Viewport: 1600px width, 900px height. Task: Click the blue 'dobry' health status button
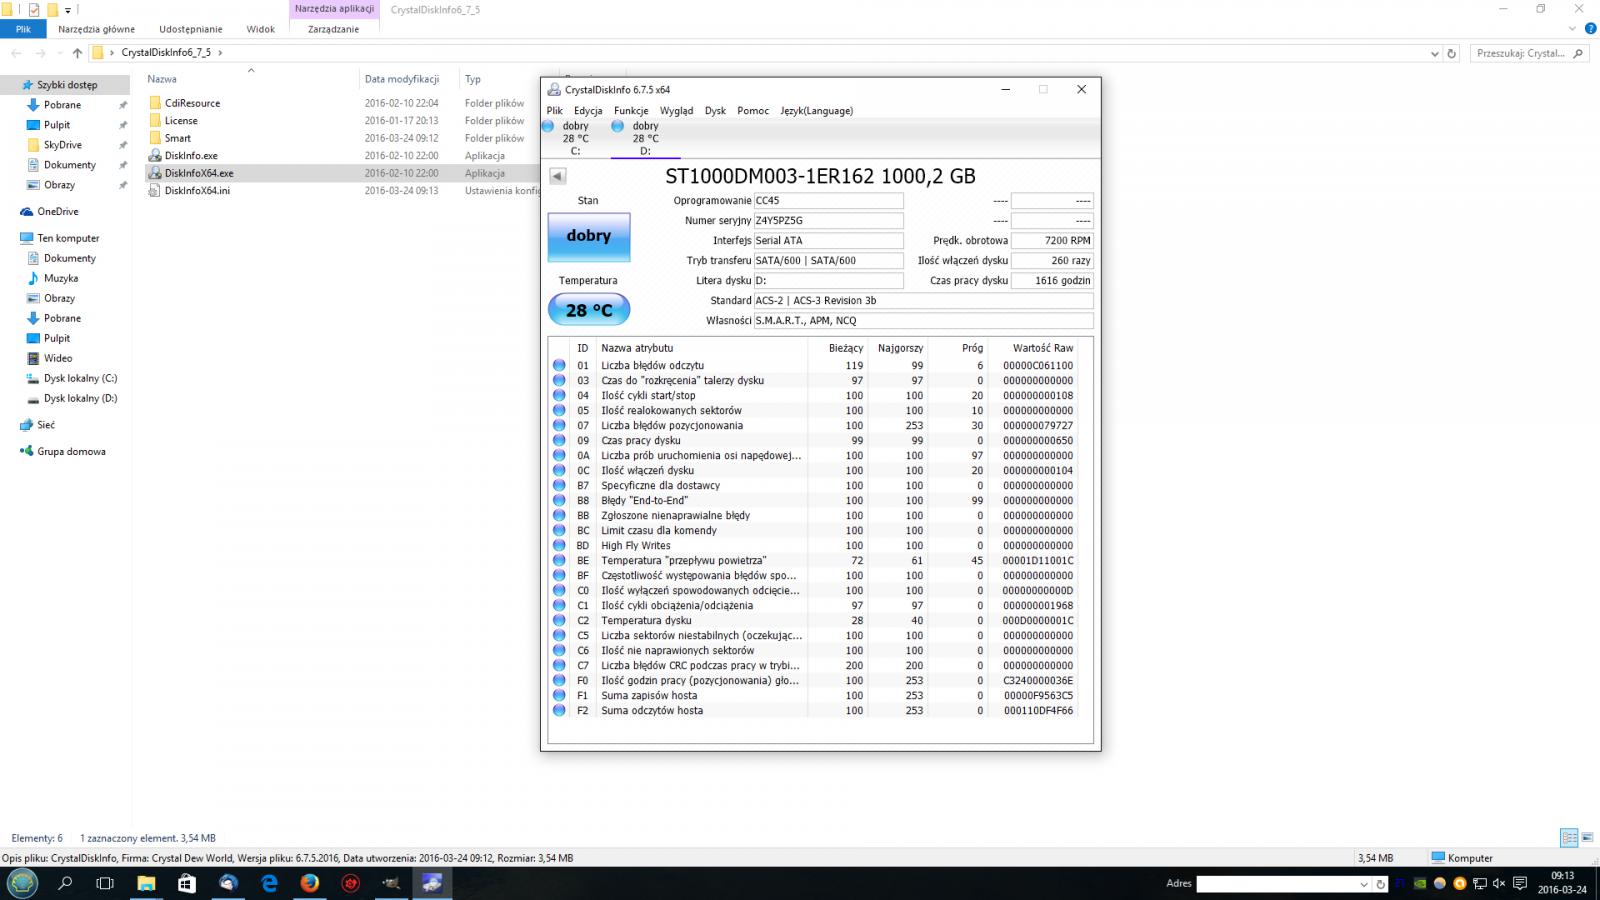[x=589, y=237]
